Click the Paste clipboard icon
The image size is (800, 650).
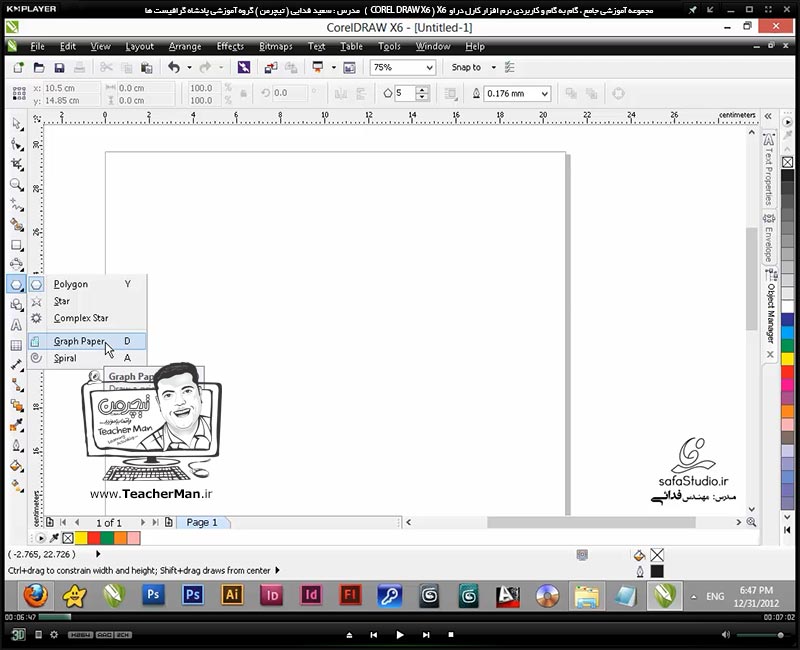[146, 67]
